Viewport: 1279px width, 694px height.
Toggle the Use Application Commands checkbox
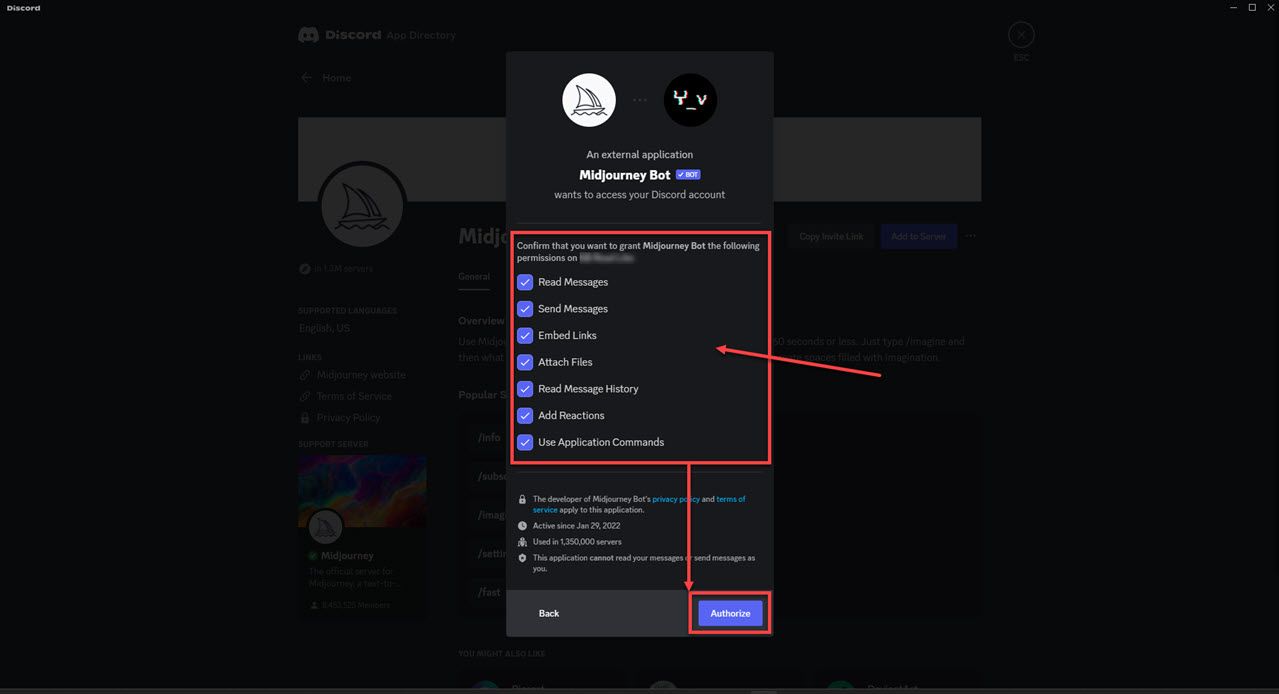[x=525, y=441]
